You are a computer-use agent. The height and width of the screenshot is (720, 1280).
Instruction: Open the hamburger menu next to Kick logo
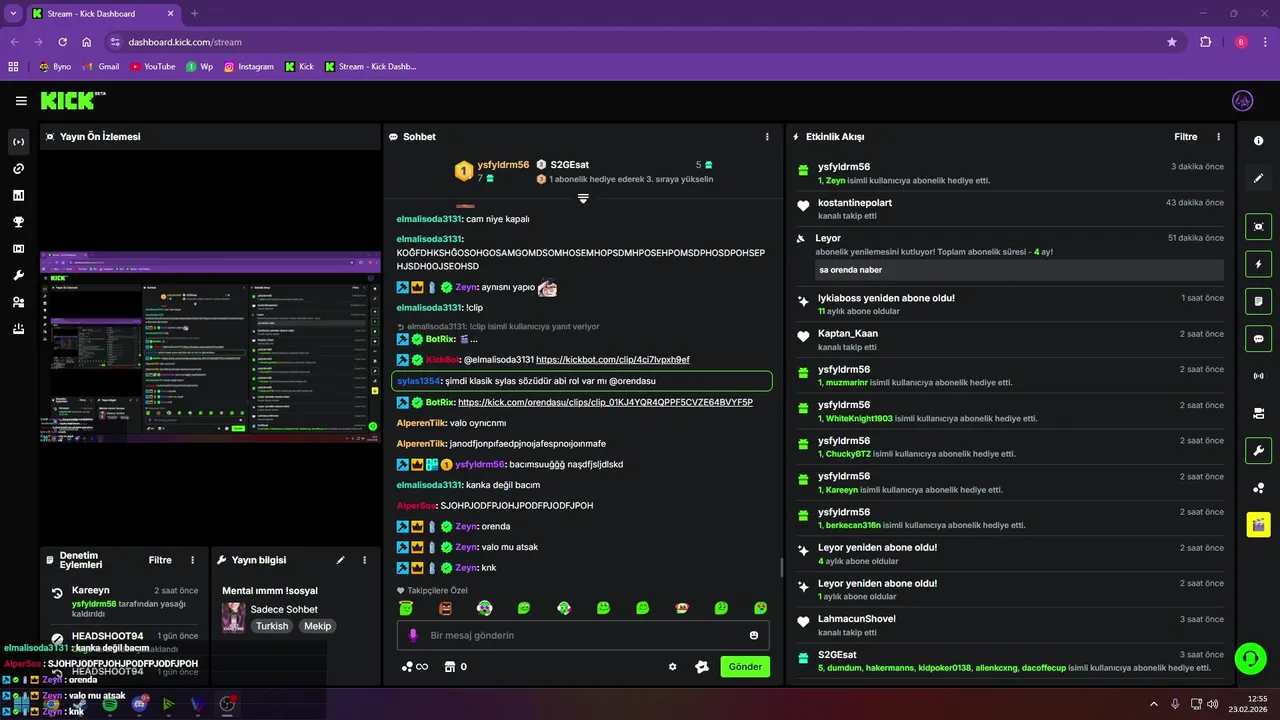21,101
